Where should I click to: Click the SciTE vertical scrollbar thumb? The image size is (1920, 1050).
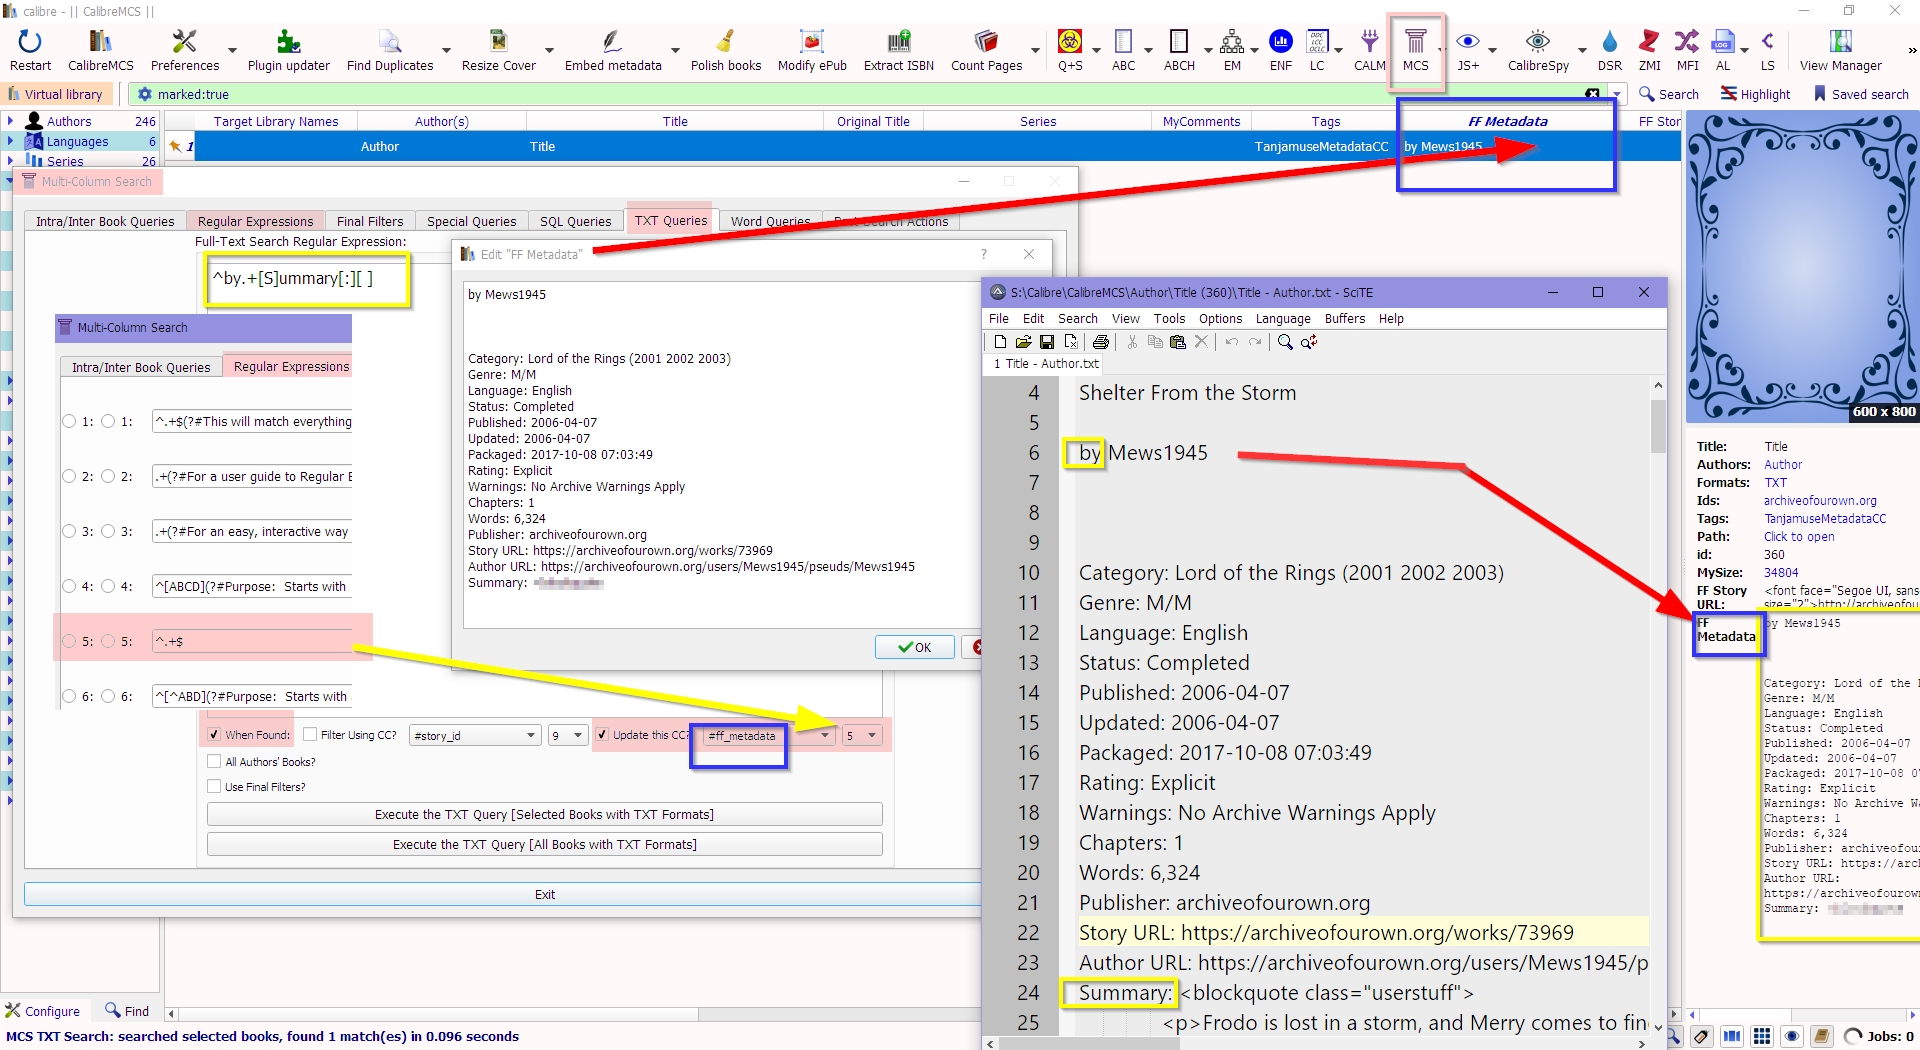point(1658,426)
